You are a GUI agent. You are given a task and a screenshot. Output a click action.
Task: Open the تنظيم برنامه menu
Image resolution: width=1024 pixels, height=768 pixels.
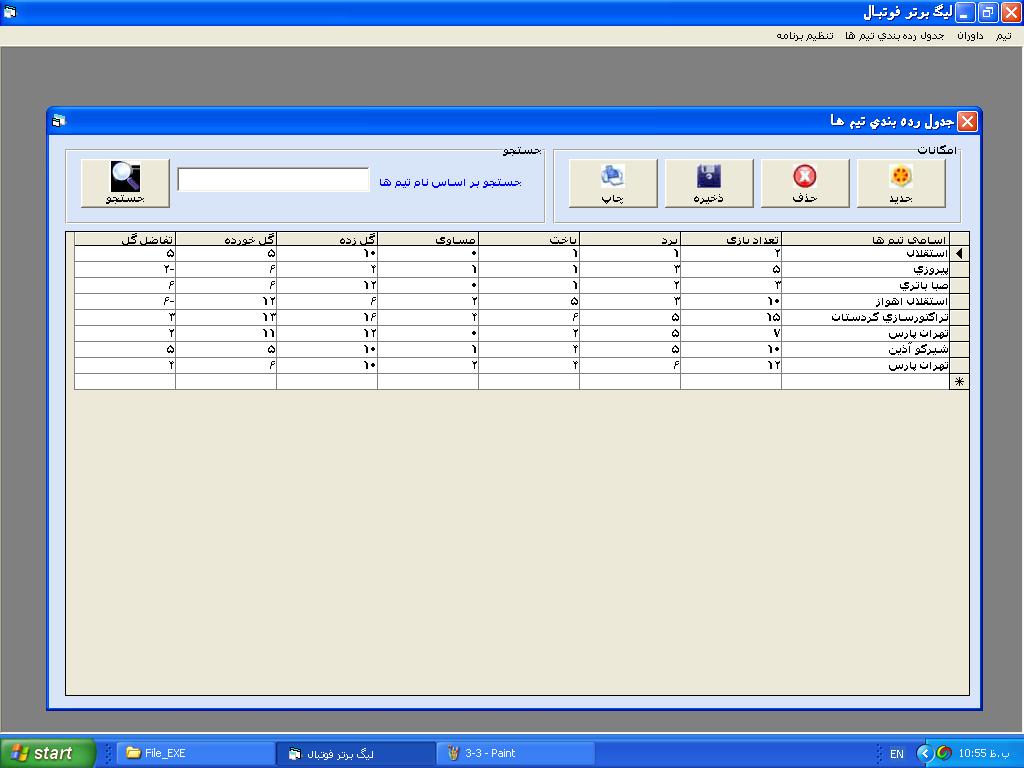pos(805,36)
